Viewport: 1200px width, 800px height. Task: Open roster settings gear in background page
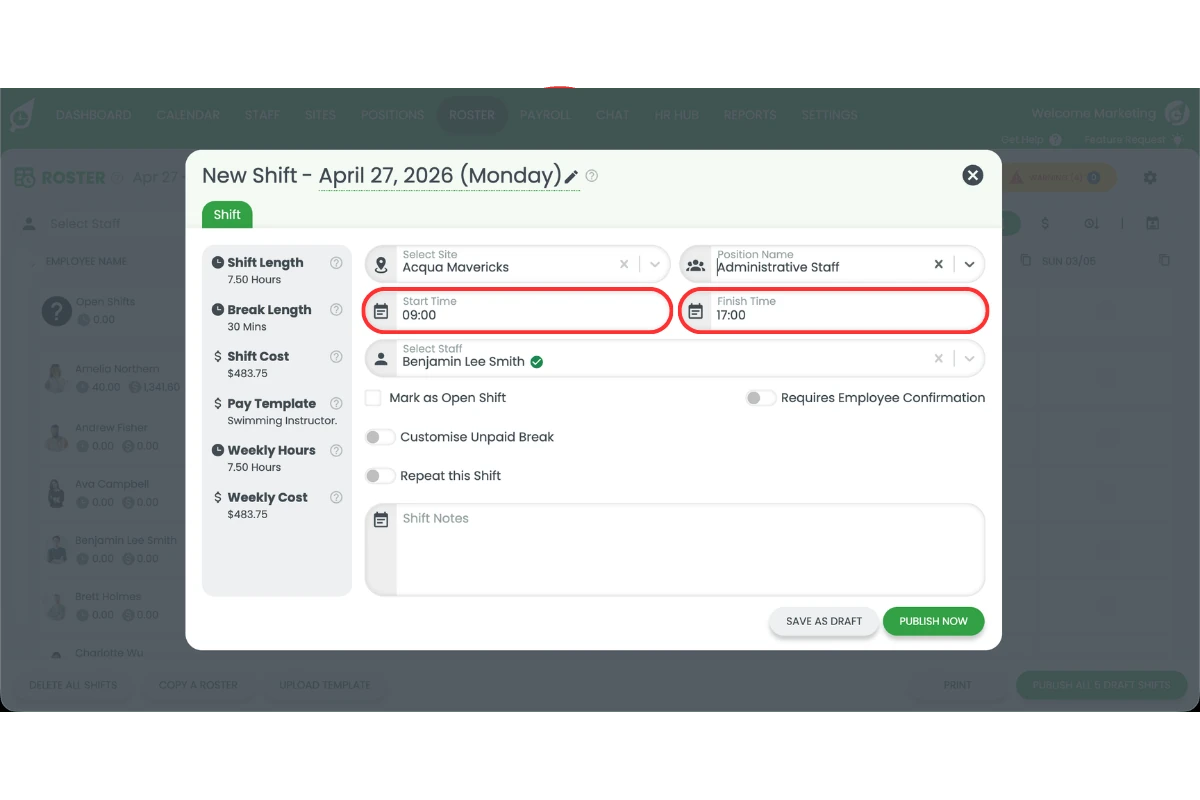pyautogui.click(x=1150, y=178)
